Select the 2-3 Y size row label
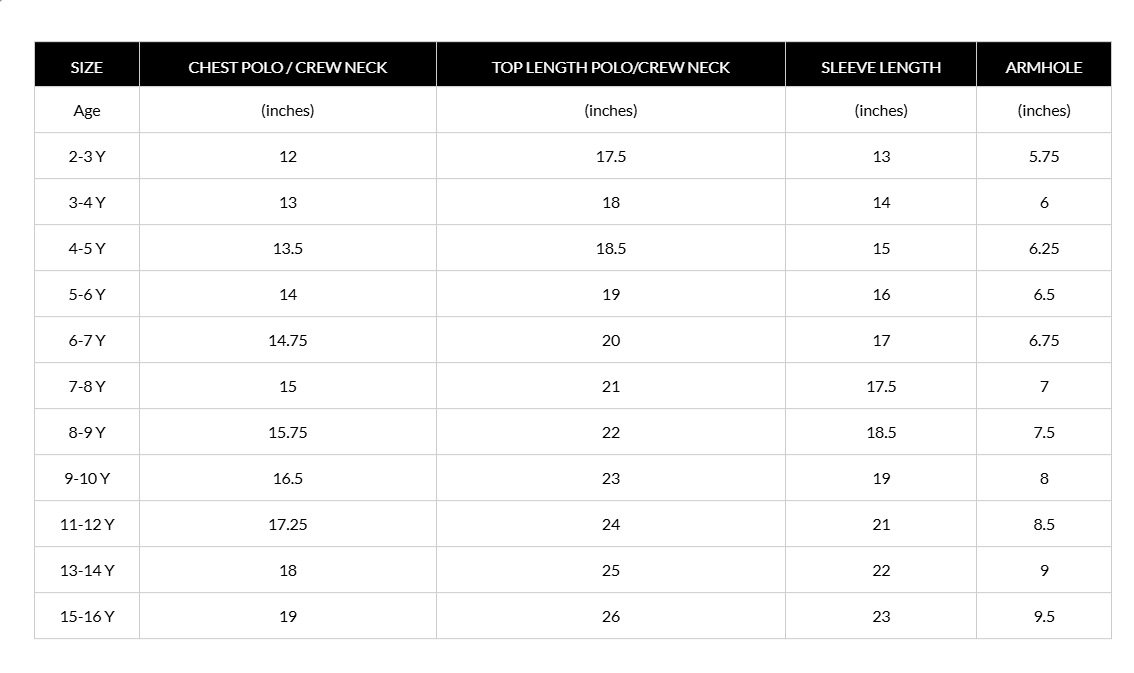This screenshot has height=673, width=1134. pyautogui.click(x=87, y=156)
